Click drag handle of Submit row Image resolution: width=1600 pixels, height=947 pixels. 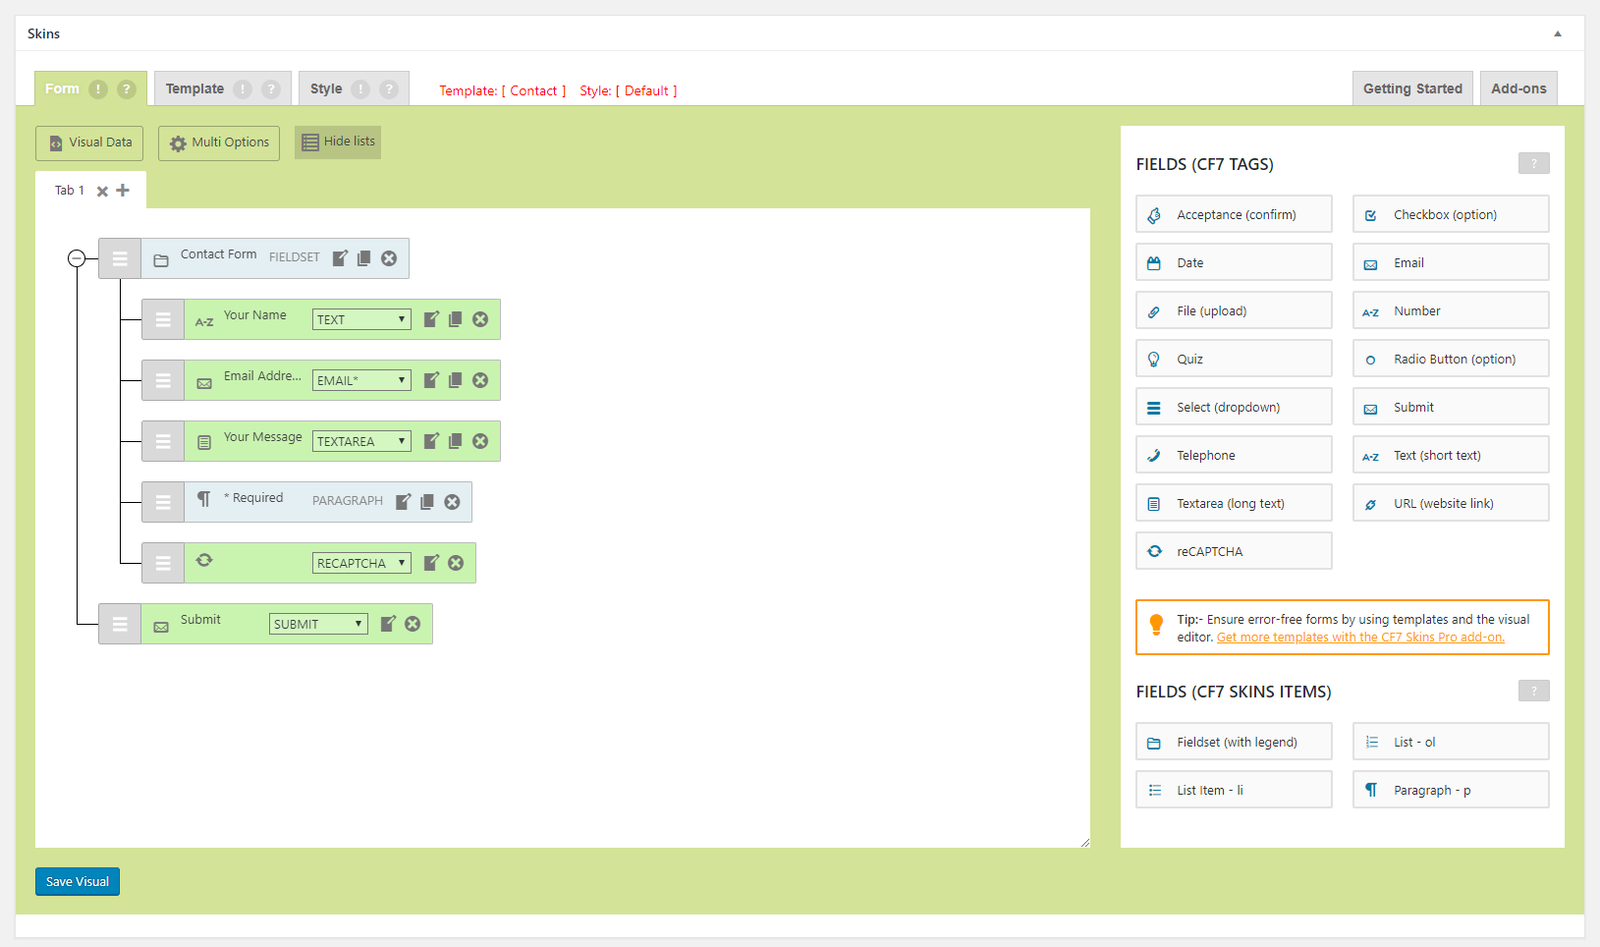120,624
